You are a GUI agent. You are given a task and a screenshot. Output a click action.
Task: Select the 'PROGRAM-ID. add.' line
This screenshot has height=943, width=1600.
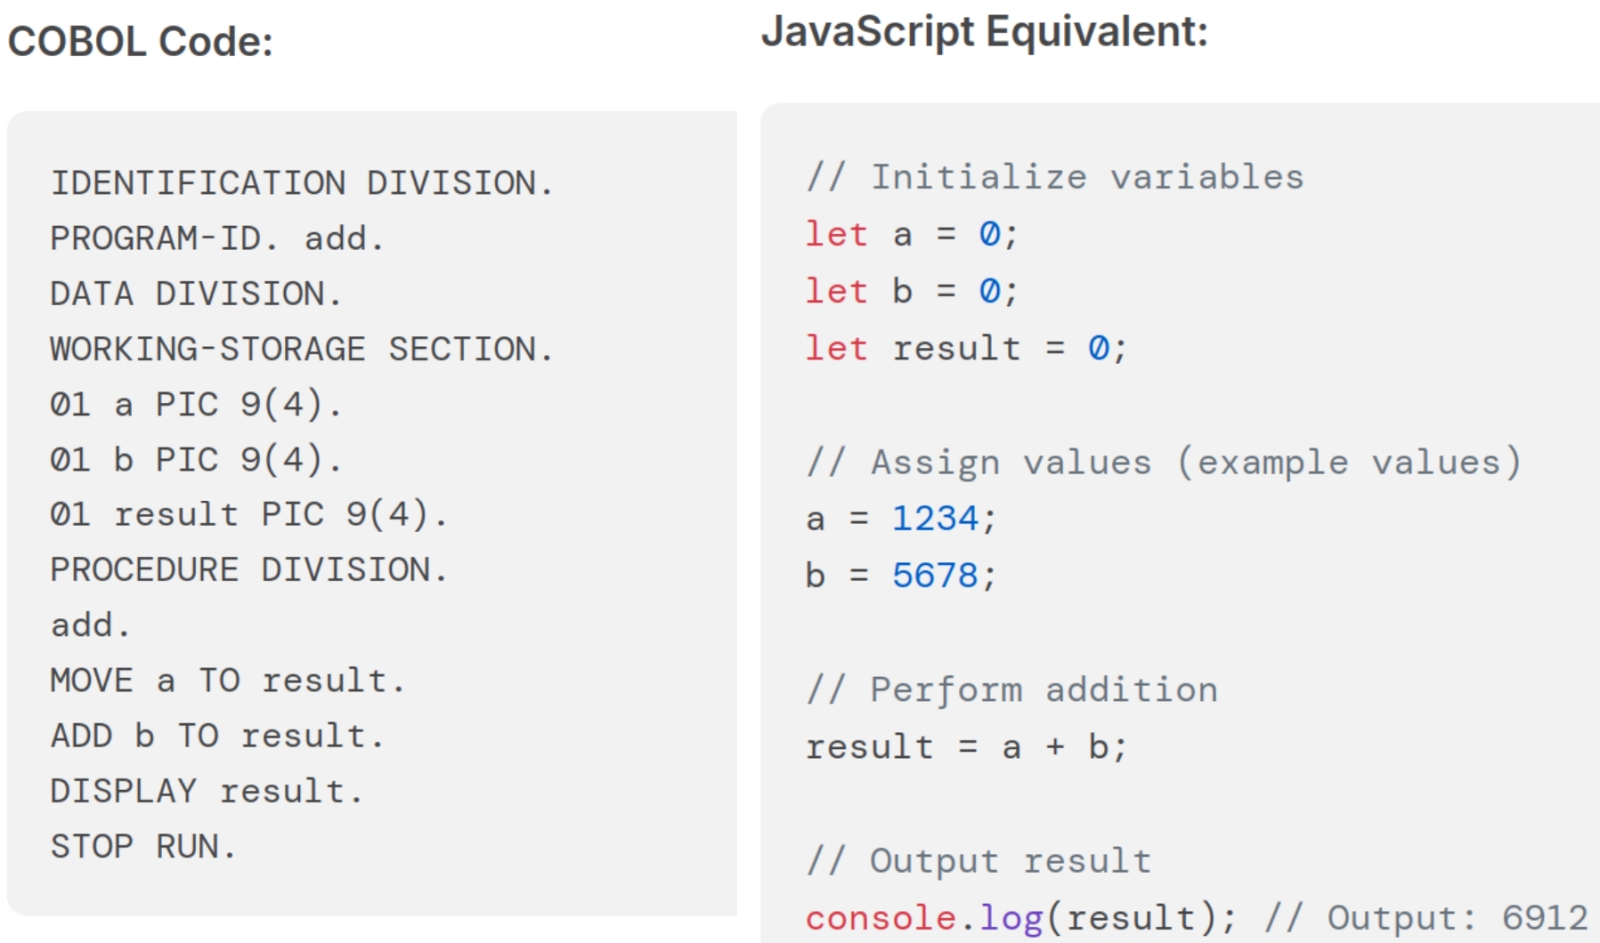coord(217,238)
